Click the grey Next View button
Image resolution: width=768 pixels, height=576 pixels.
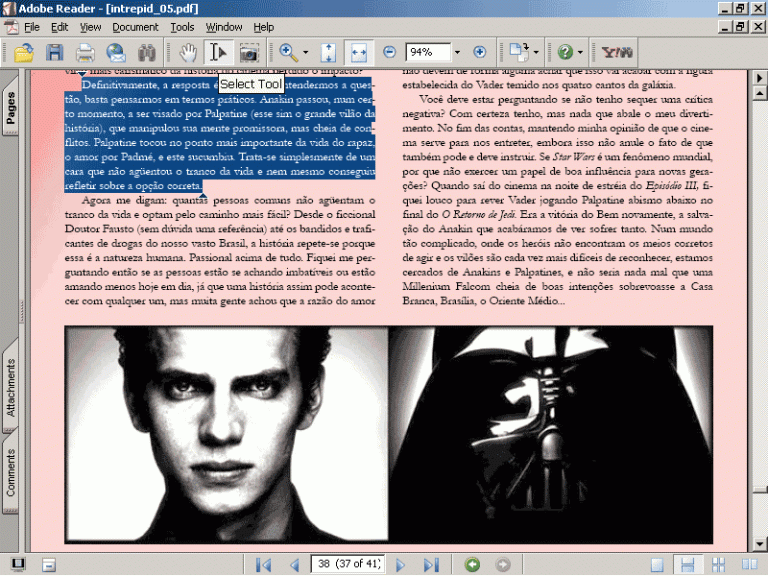point(503,564)
